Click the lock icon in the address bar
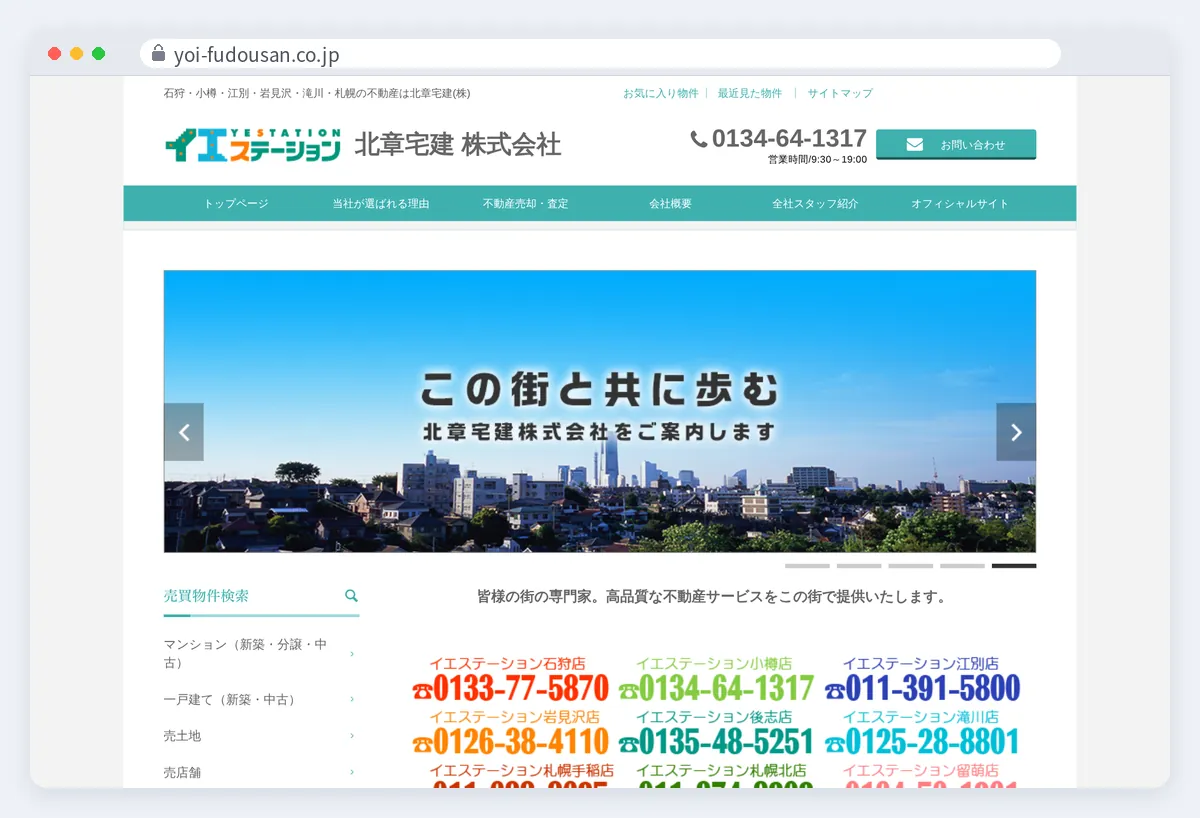 point(158,54)
